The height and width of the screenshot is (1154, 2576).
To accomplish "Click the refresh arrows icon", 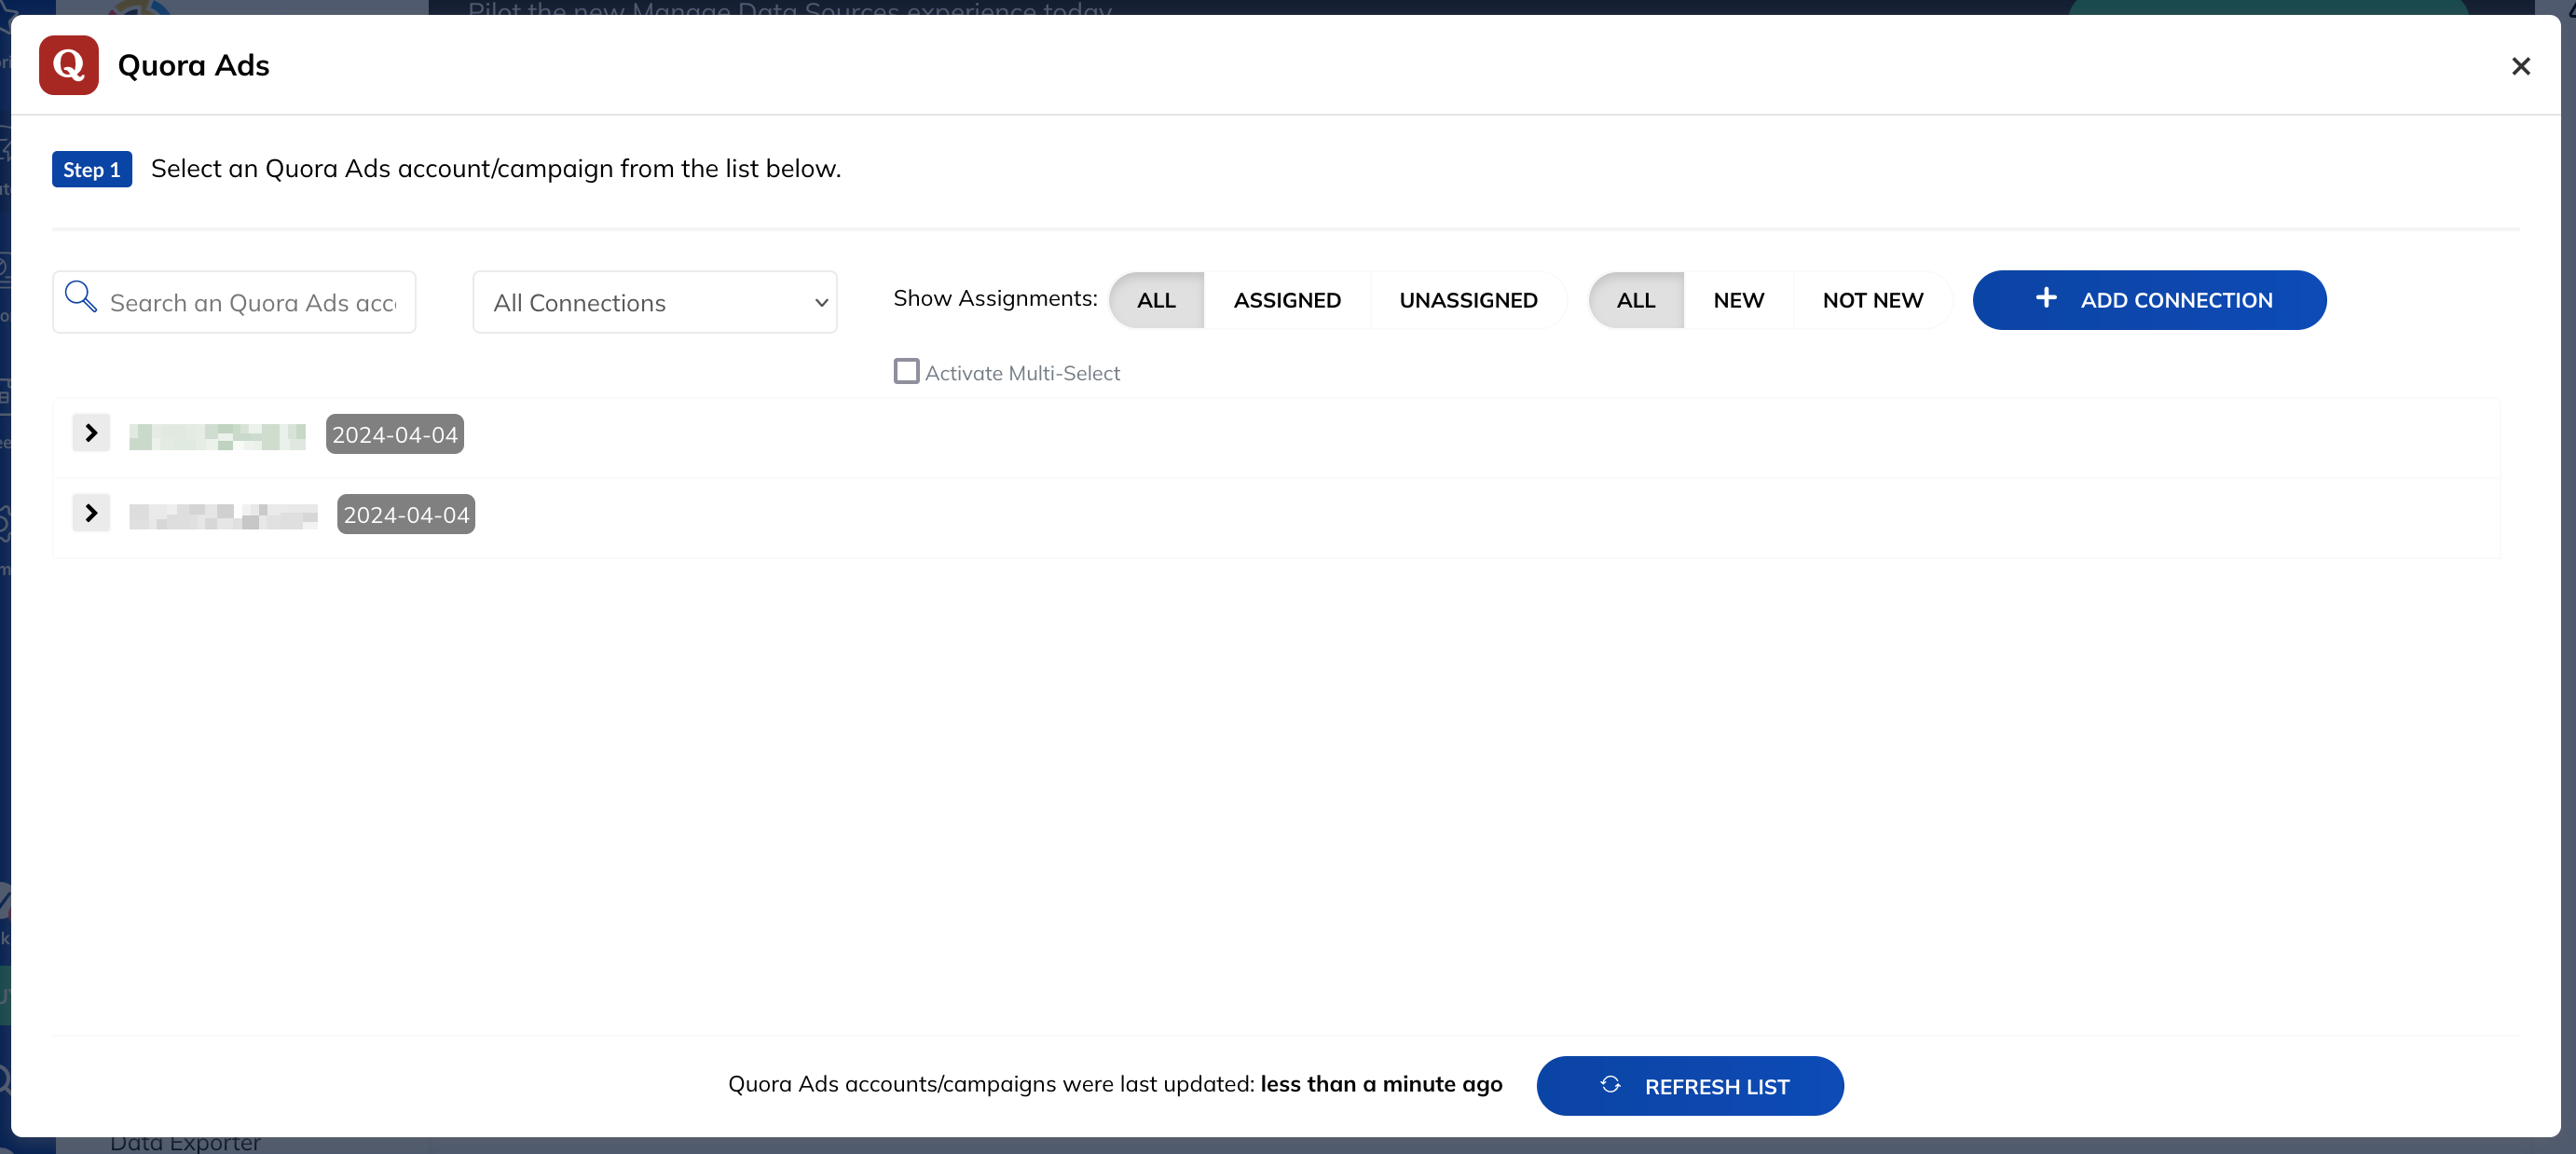I will pyautogui.click(x=1610, y=1085).
